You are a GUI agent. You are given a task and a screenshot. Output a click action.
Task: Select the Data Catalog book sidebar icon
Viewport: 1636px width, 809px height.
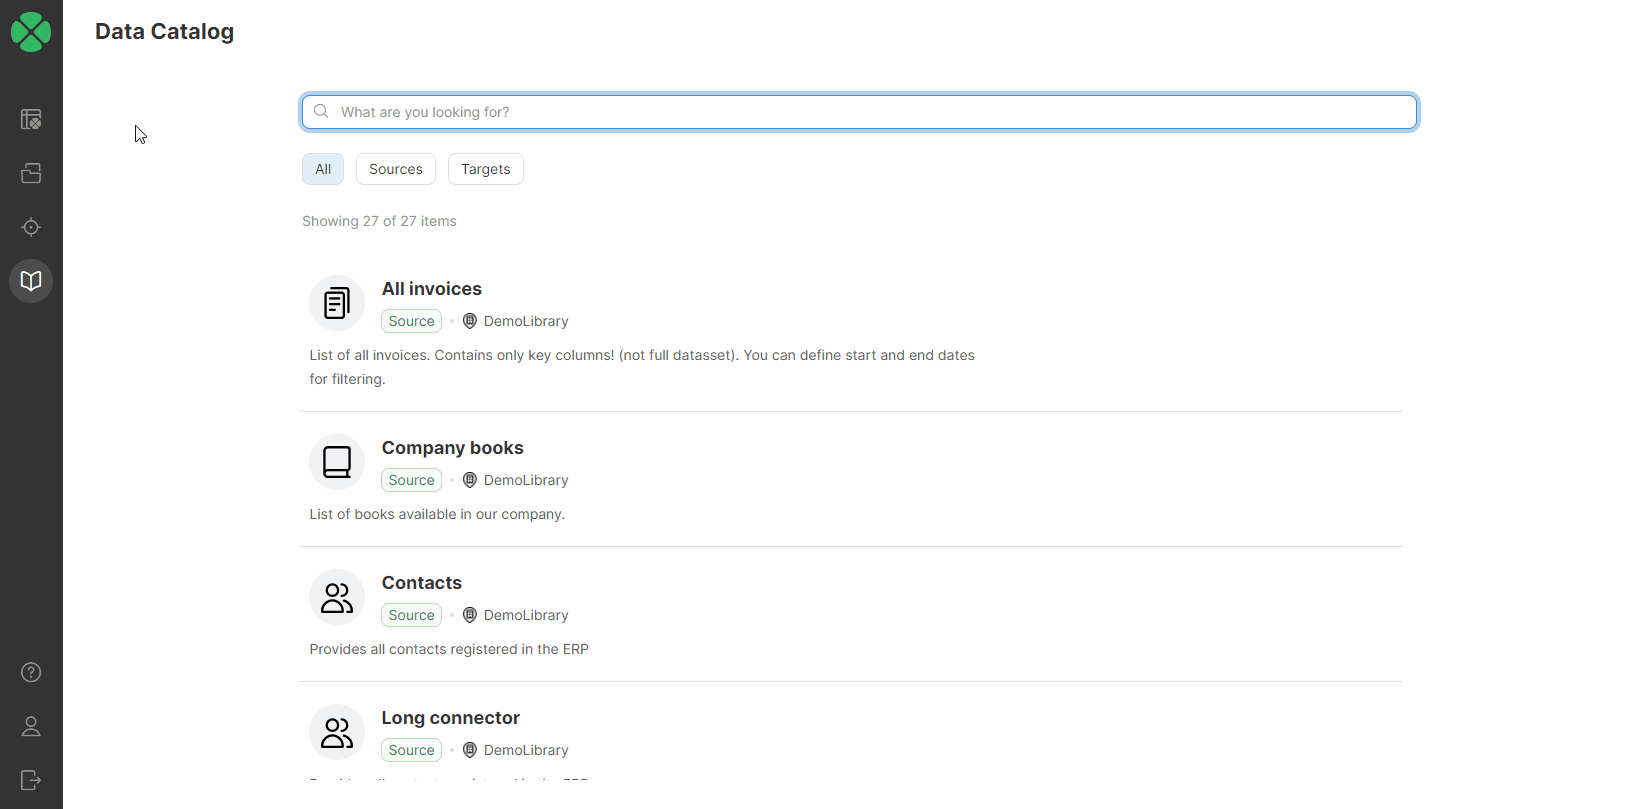[31, 281]
